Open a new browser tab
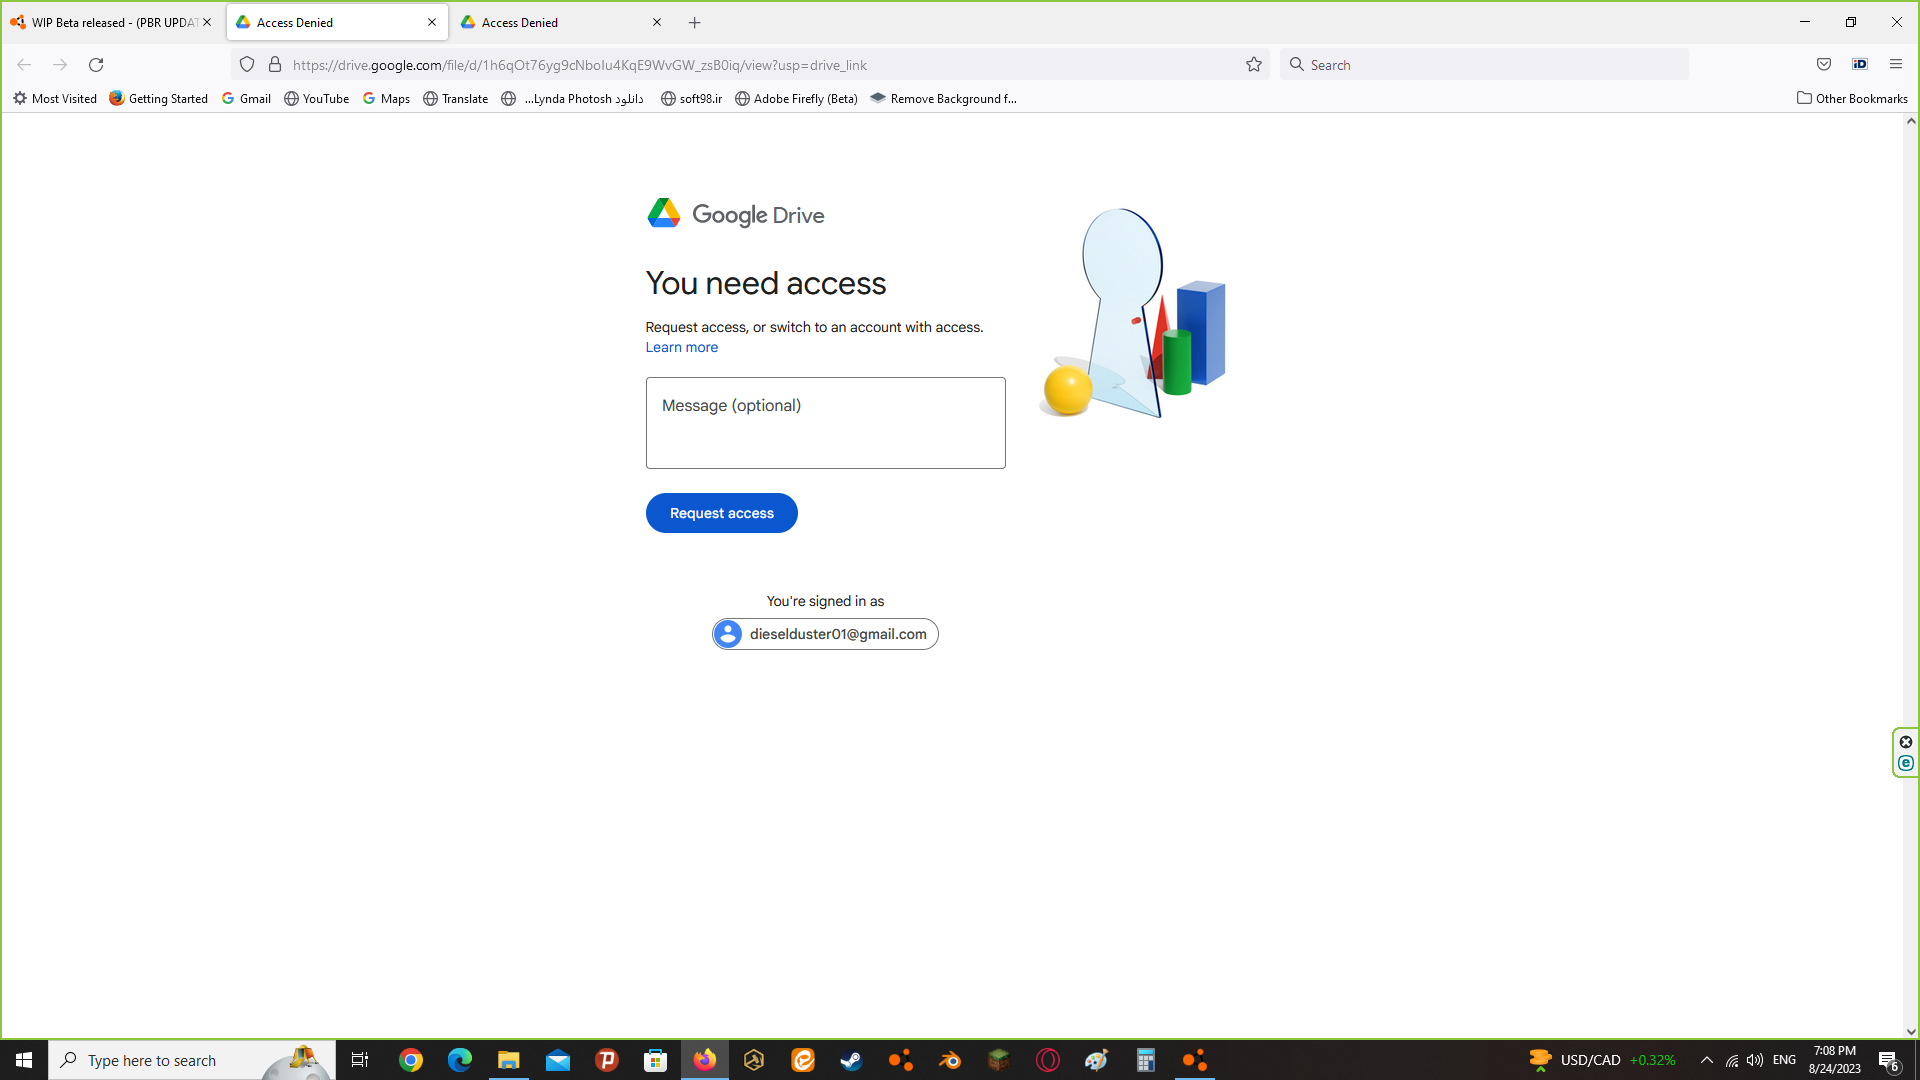Screen dimensions: 1920x1080 (695, 22)
